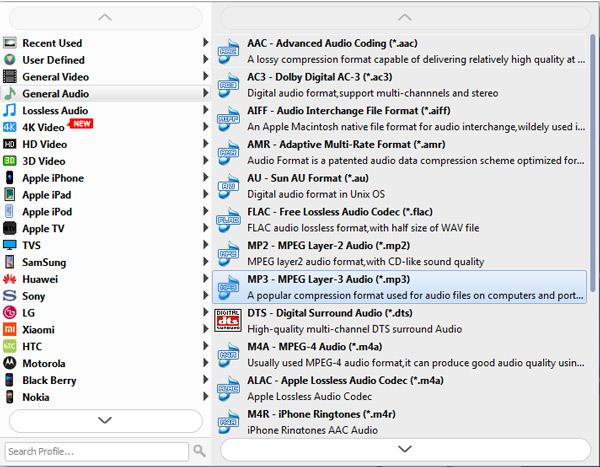Click the Search Profile input field
The width and height of the screenshot is (600, 467).
pyautogui.click(x=96, y=452)
